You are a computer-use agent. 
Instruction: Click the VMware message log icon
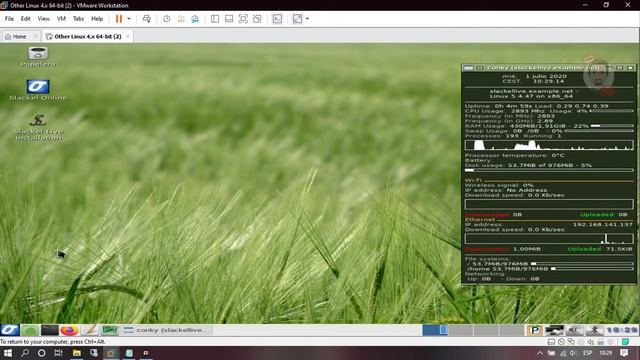[x=625, y=342]
